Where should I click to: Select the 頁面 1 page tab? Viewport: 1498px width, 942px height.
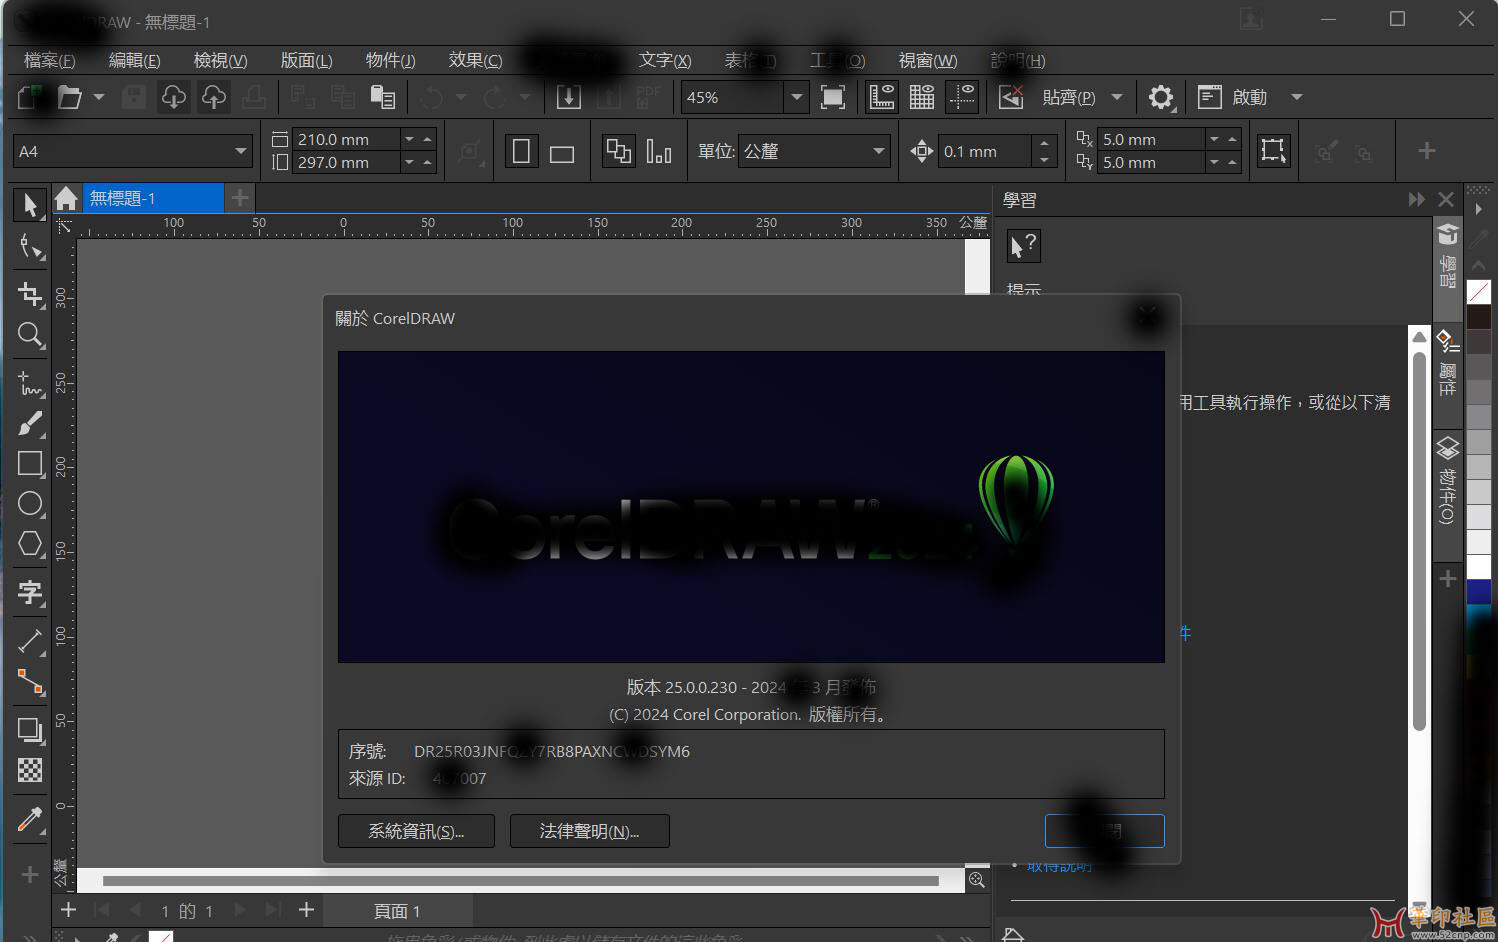[397, 911]
